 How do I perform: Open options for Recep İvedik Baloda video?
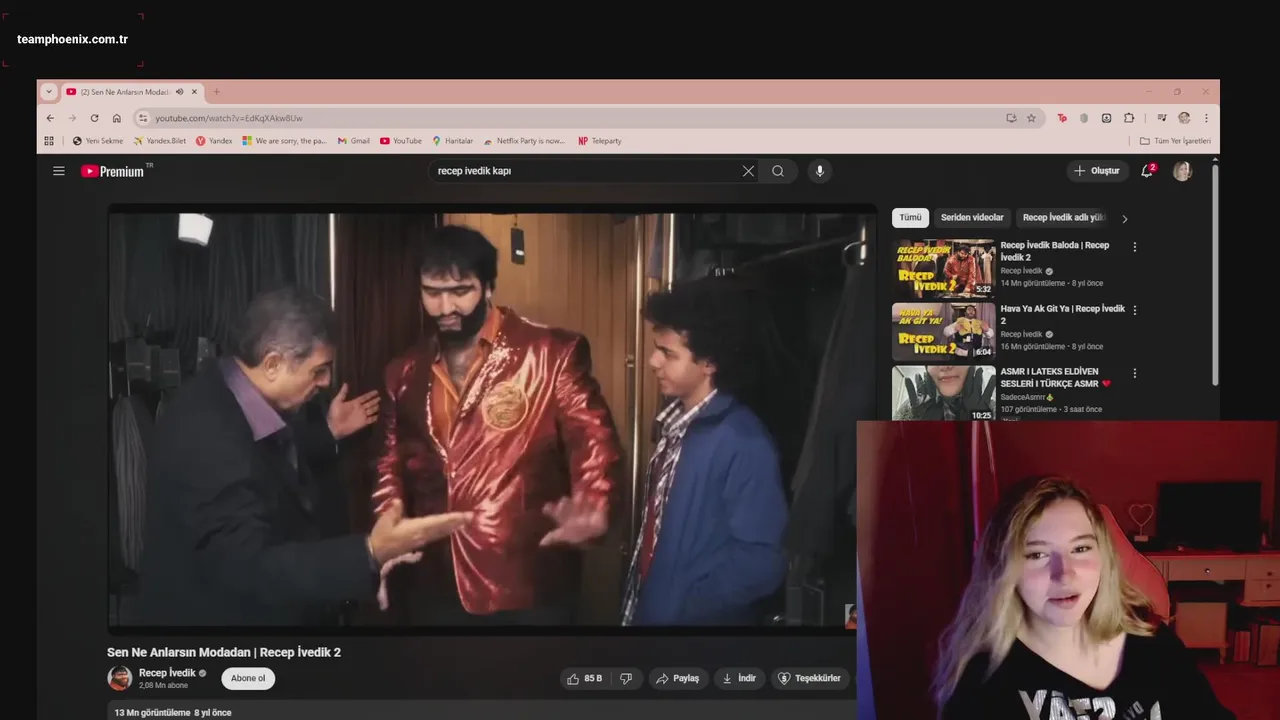tap(1134, 247)
